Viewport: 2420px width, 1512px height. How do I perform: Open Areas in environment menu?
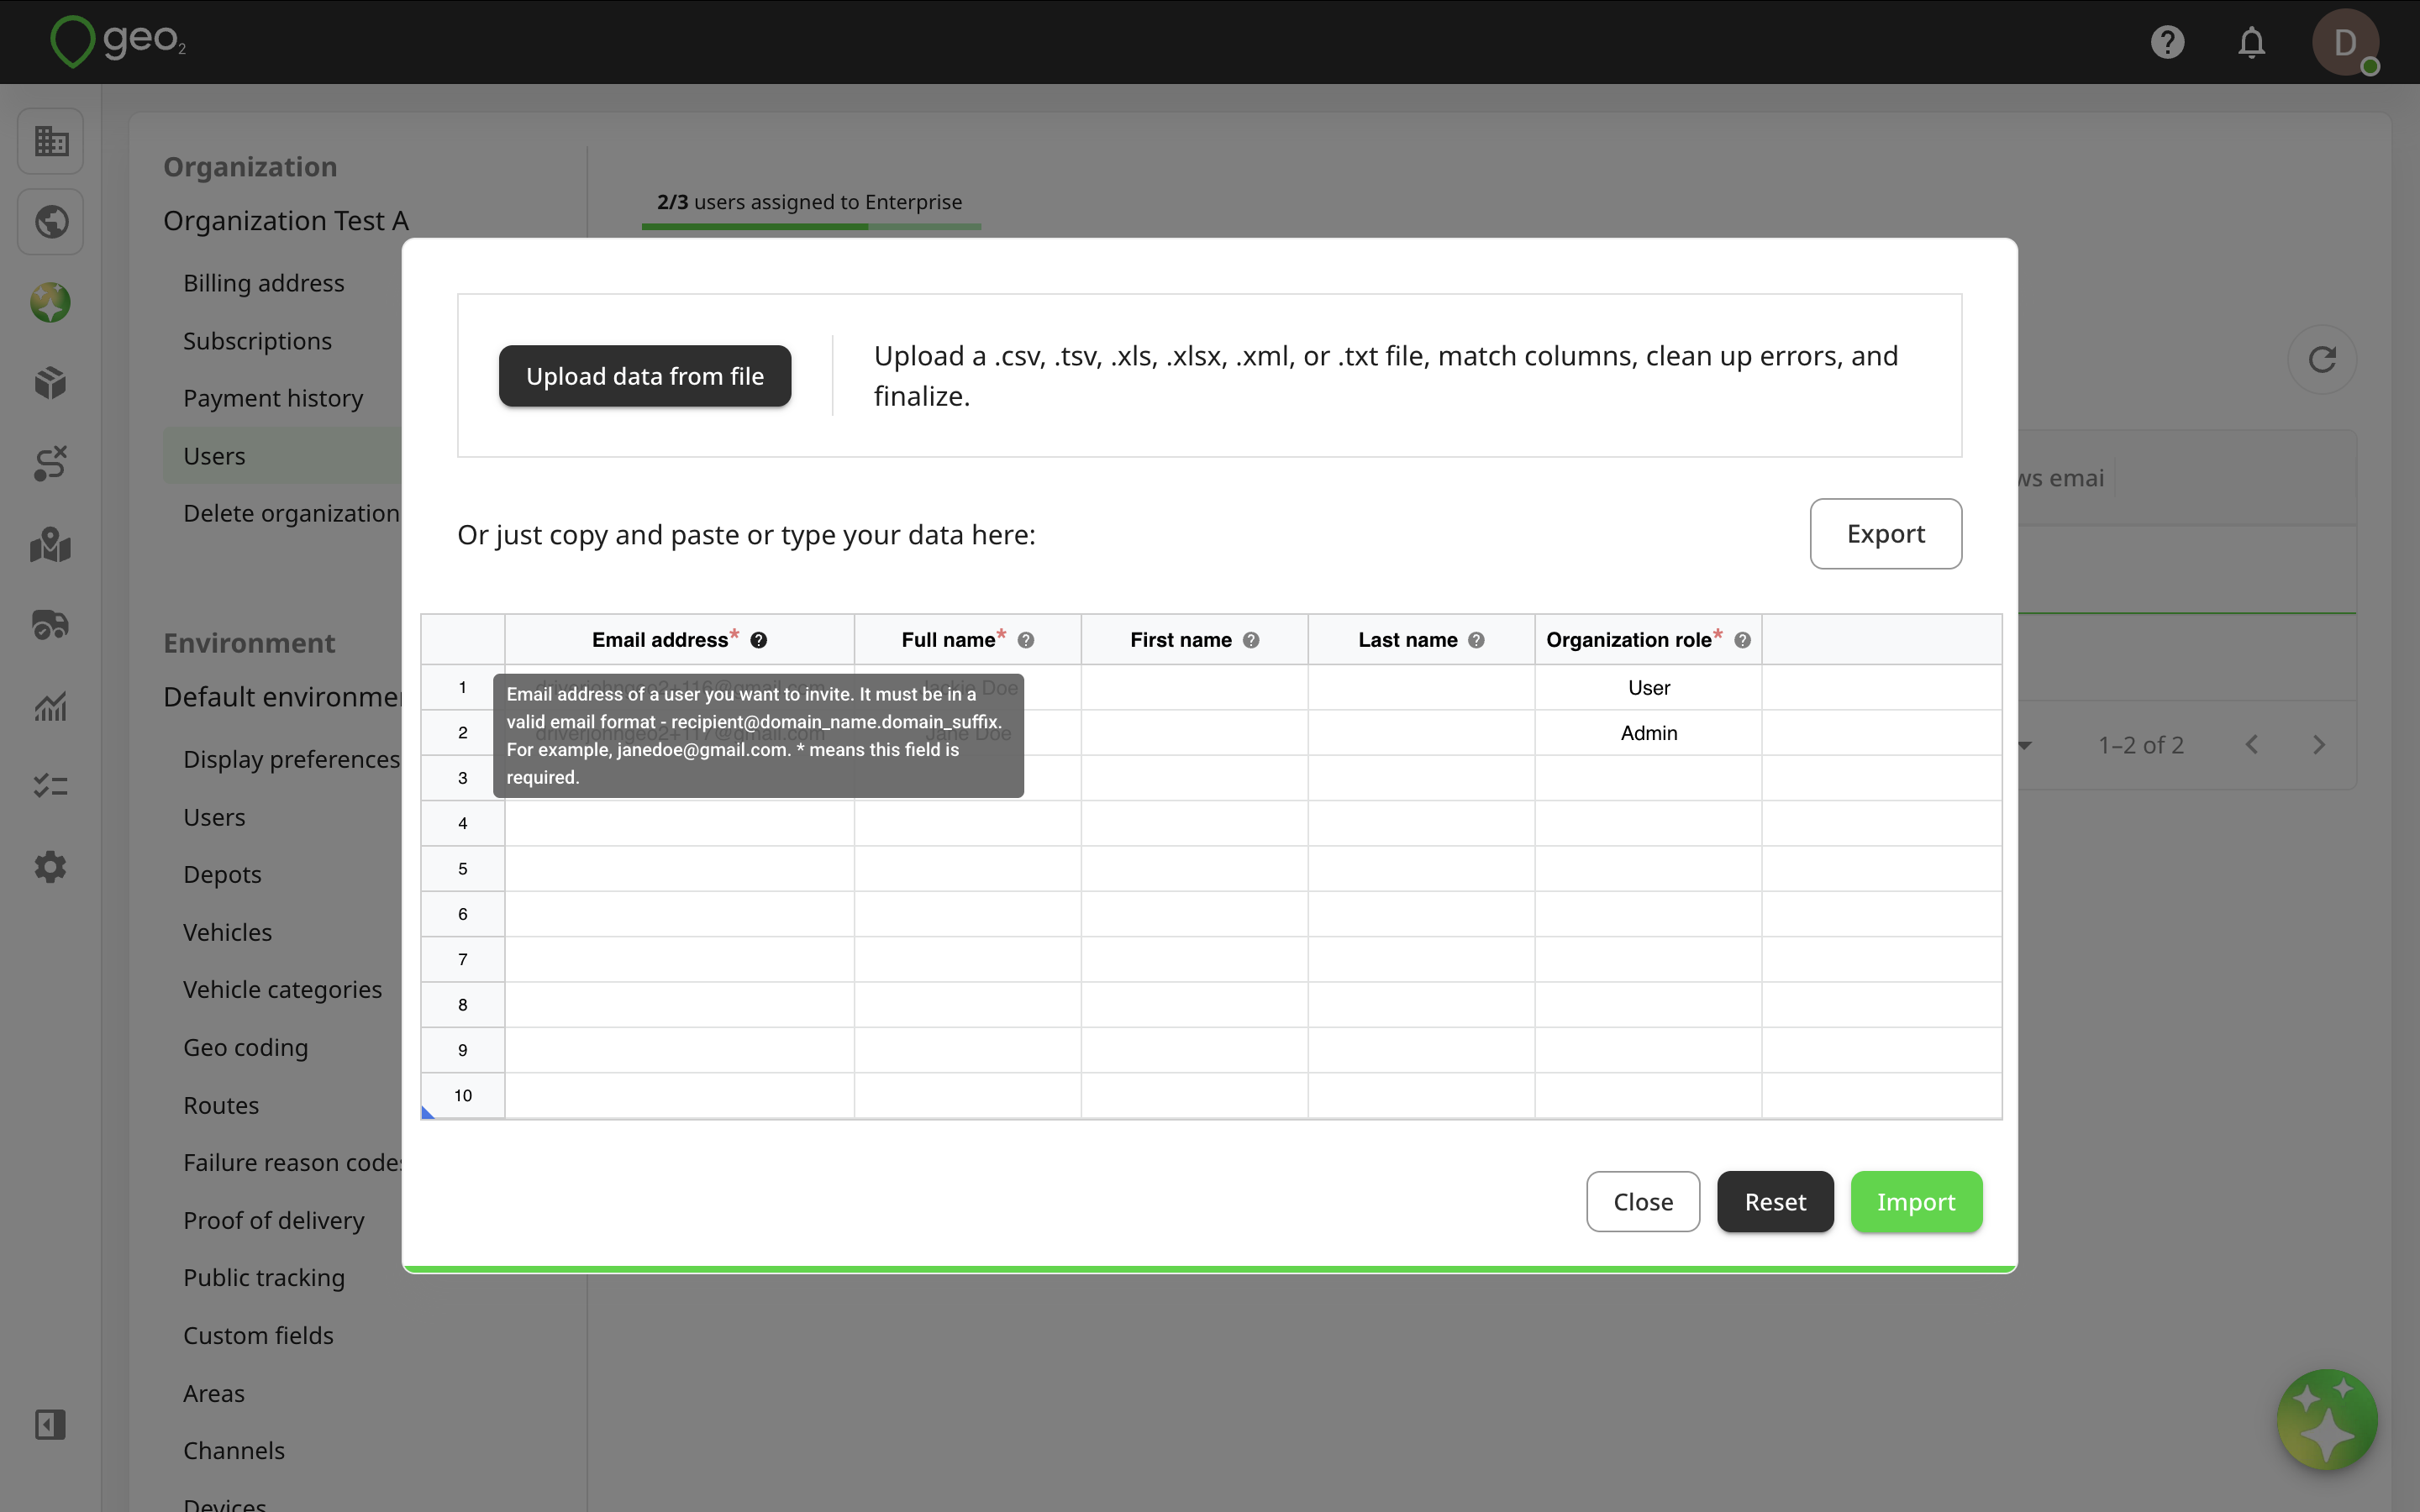[214, 1393]
